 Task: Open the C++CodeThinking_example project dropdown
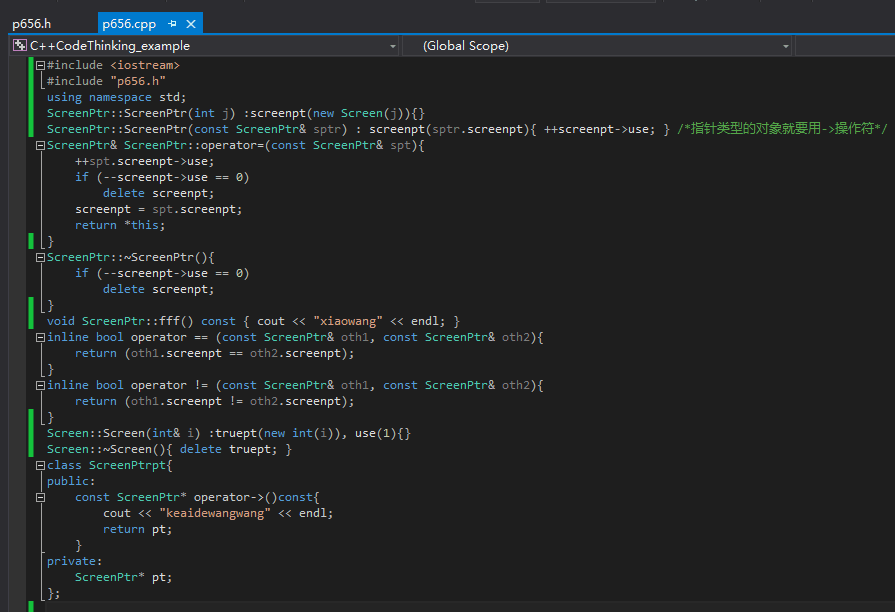pos(391,46)
